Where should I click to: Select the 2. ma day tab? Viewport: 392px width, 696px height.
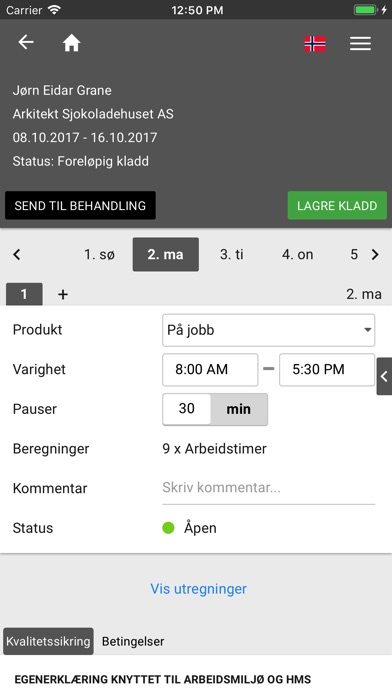166,254
